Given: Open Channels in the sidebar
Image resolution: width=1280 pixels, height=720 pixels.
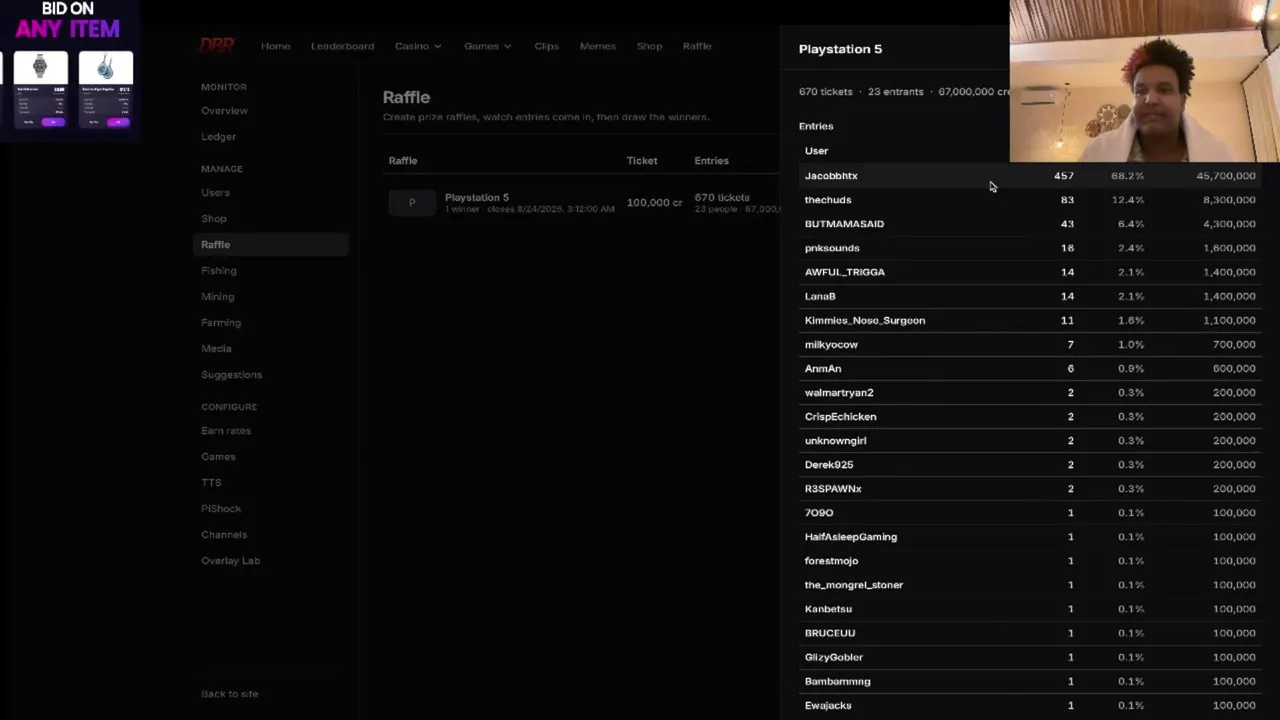Looking at the screenshot, I should pyautogui.click(x=224, y=535).
